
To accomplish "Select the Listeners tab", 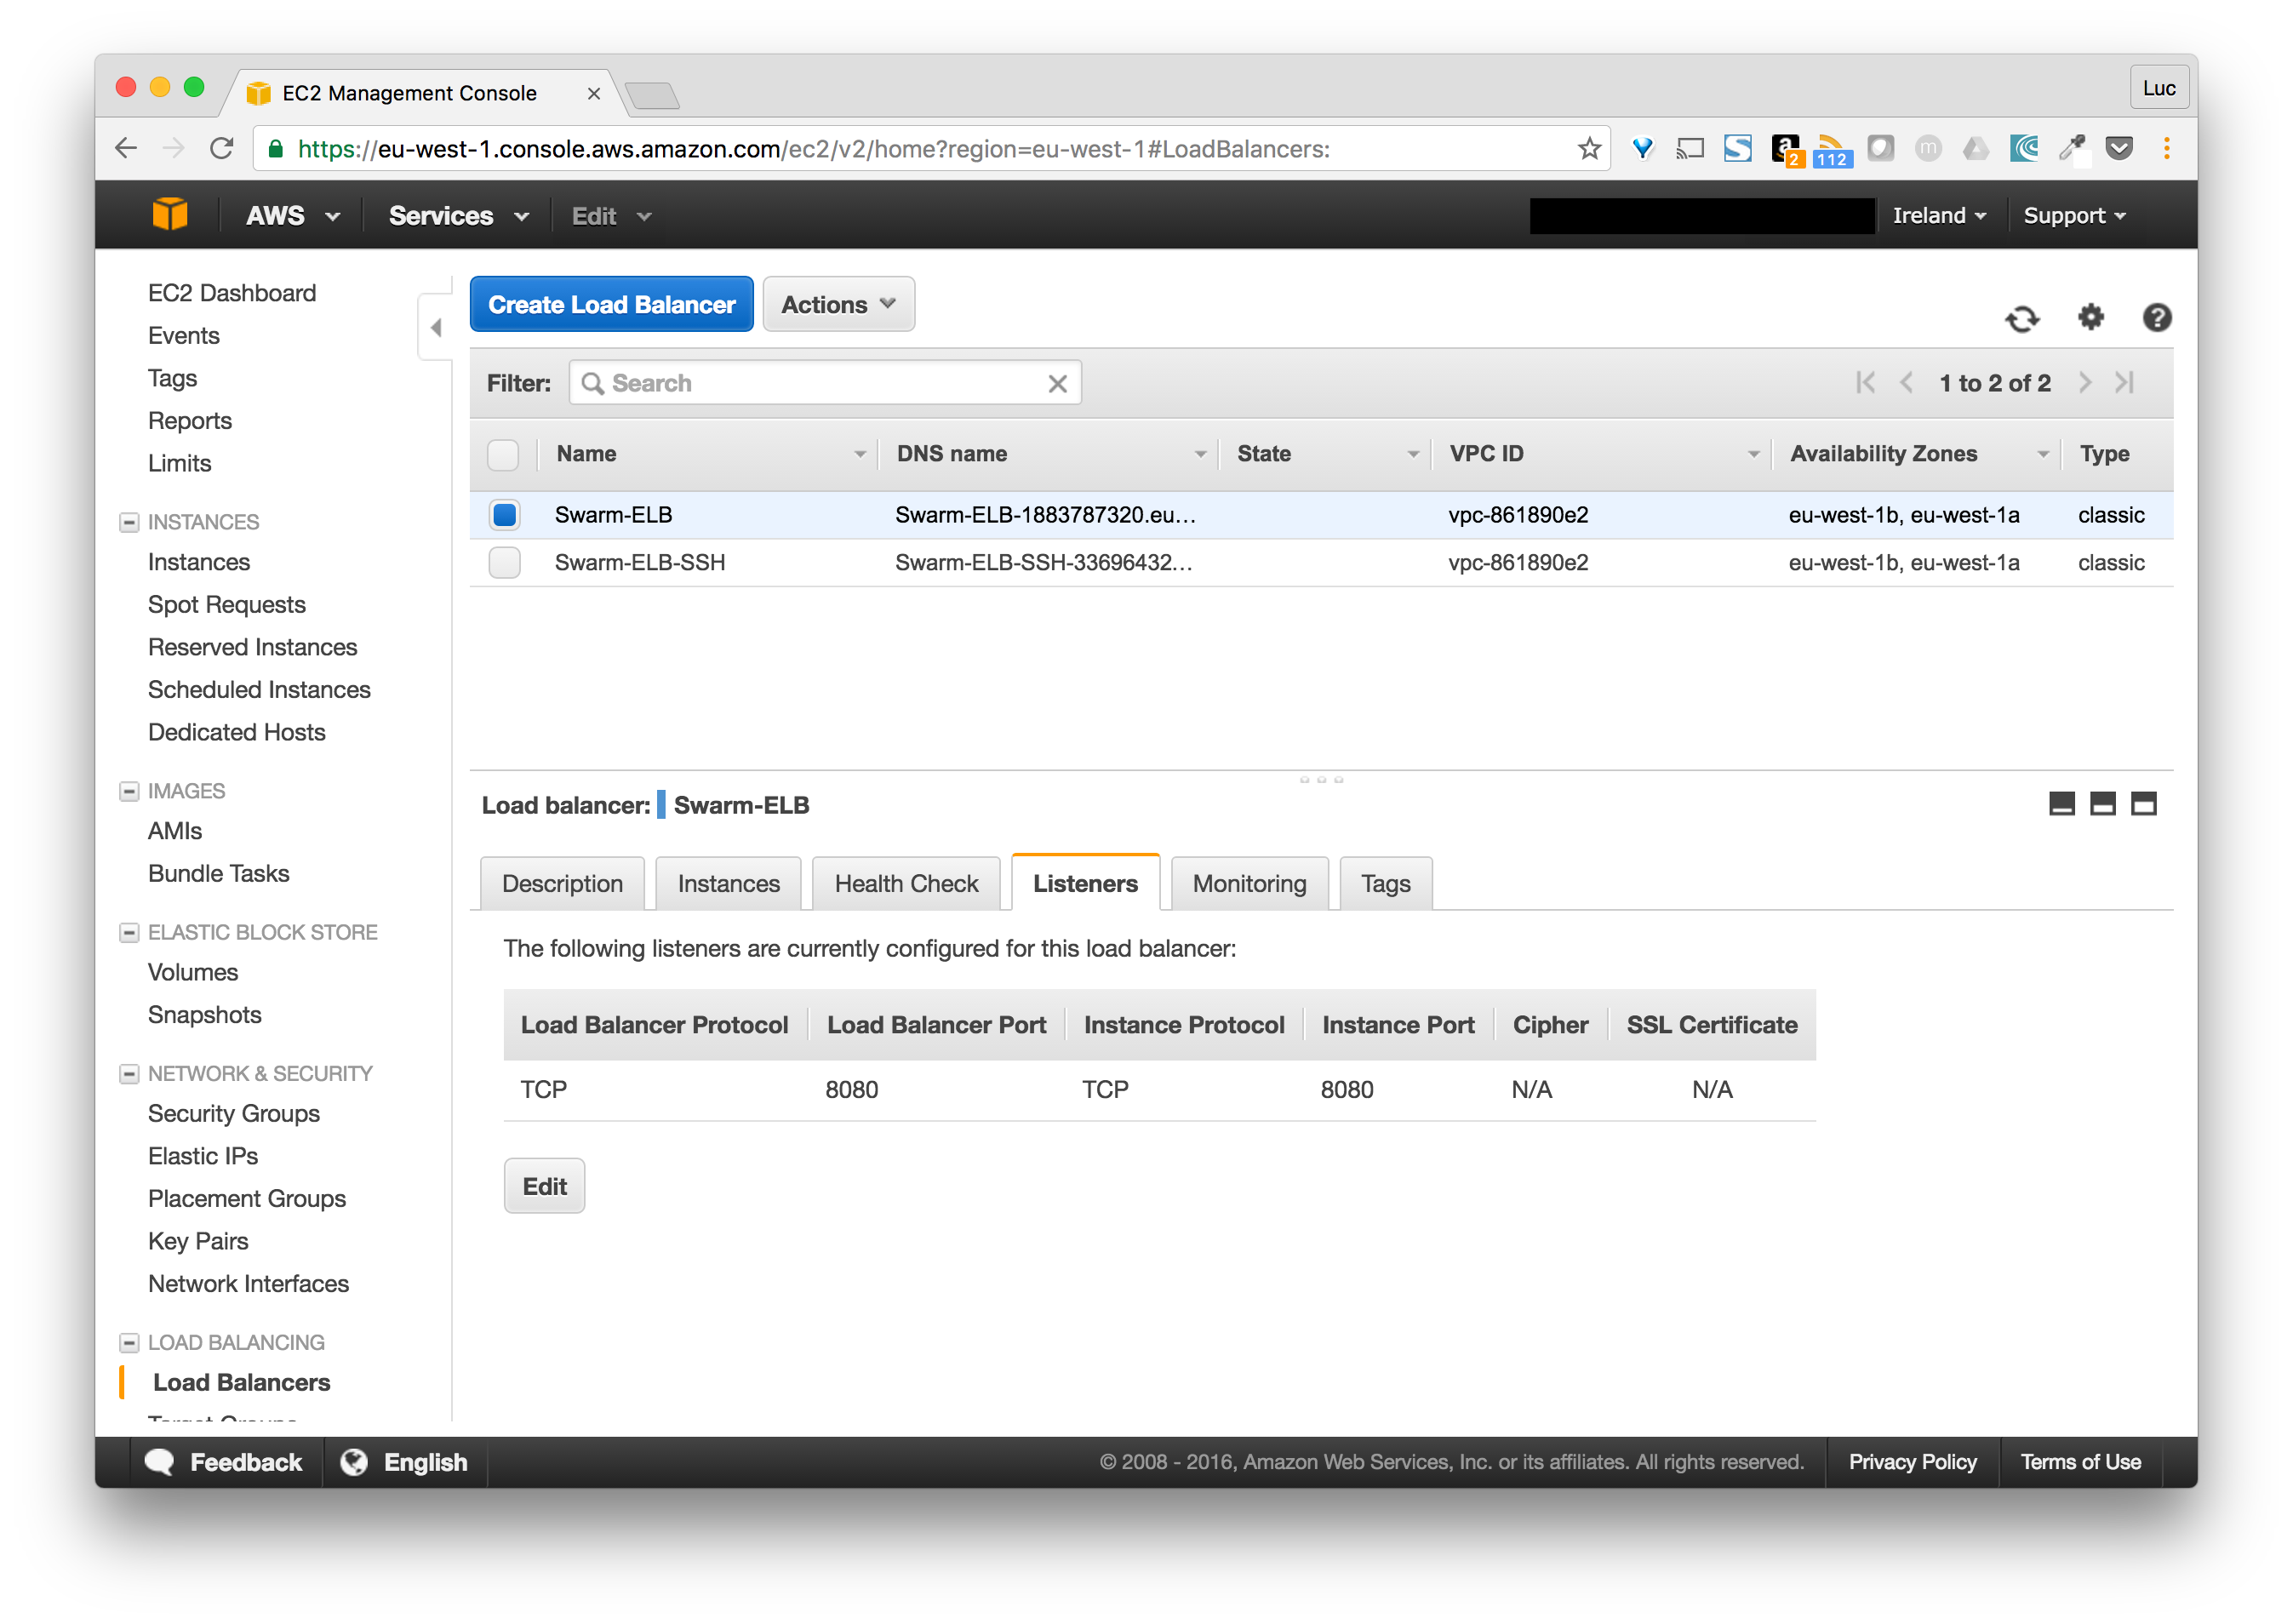I will (x=1085, y=883).
